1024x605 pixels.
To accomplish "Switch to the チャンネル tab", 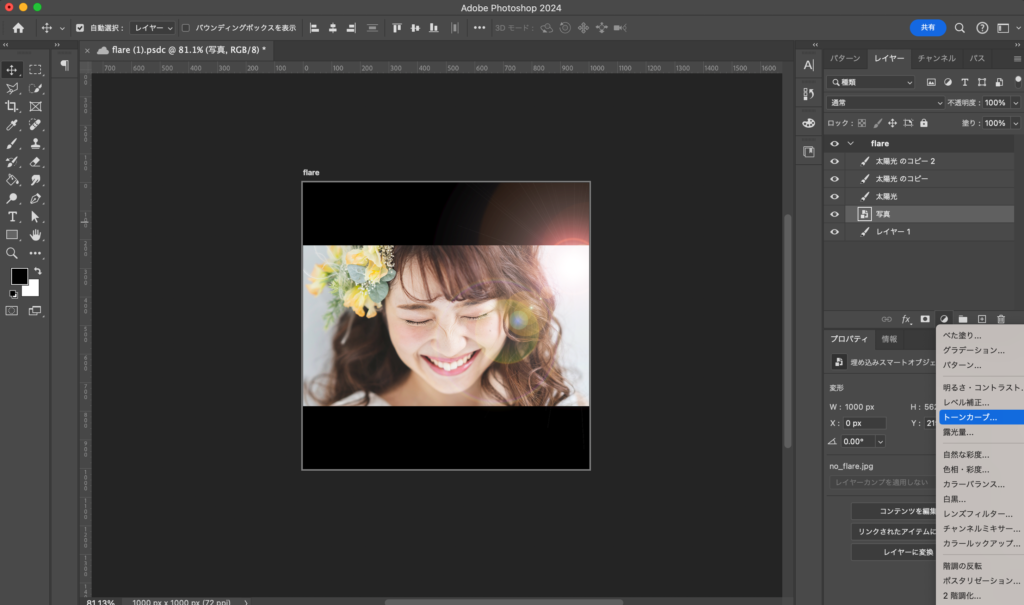I will tap(936, 59).
